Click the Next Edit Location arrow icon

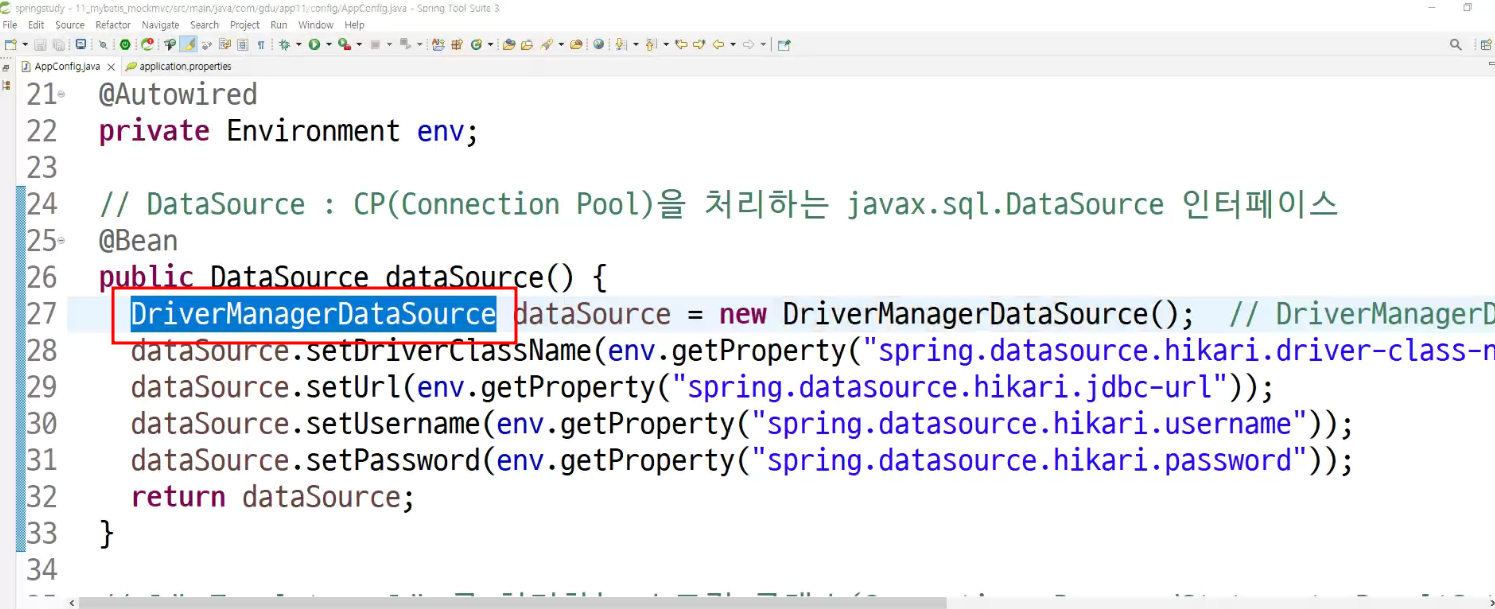click(699, 44)
